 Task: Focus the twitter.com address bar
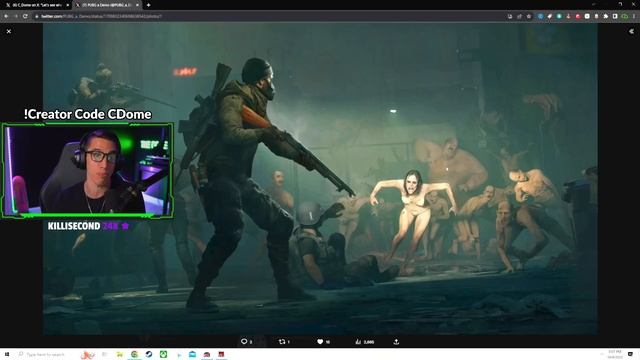(269, 16)
